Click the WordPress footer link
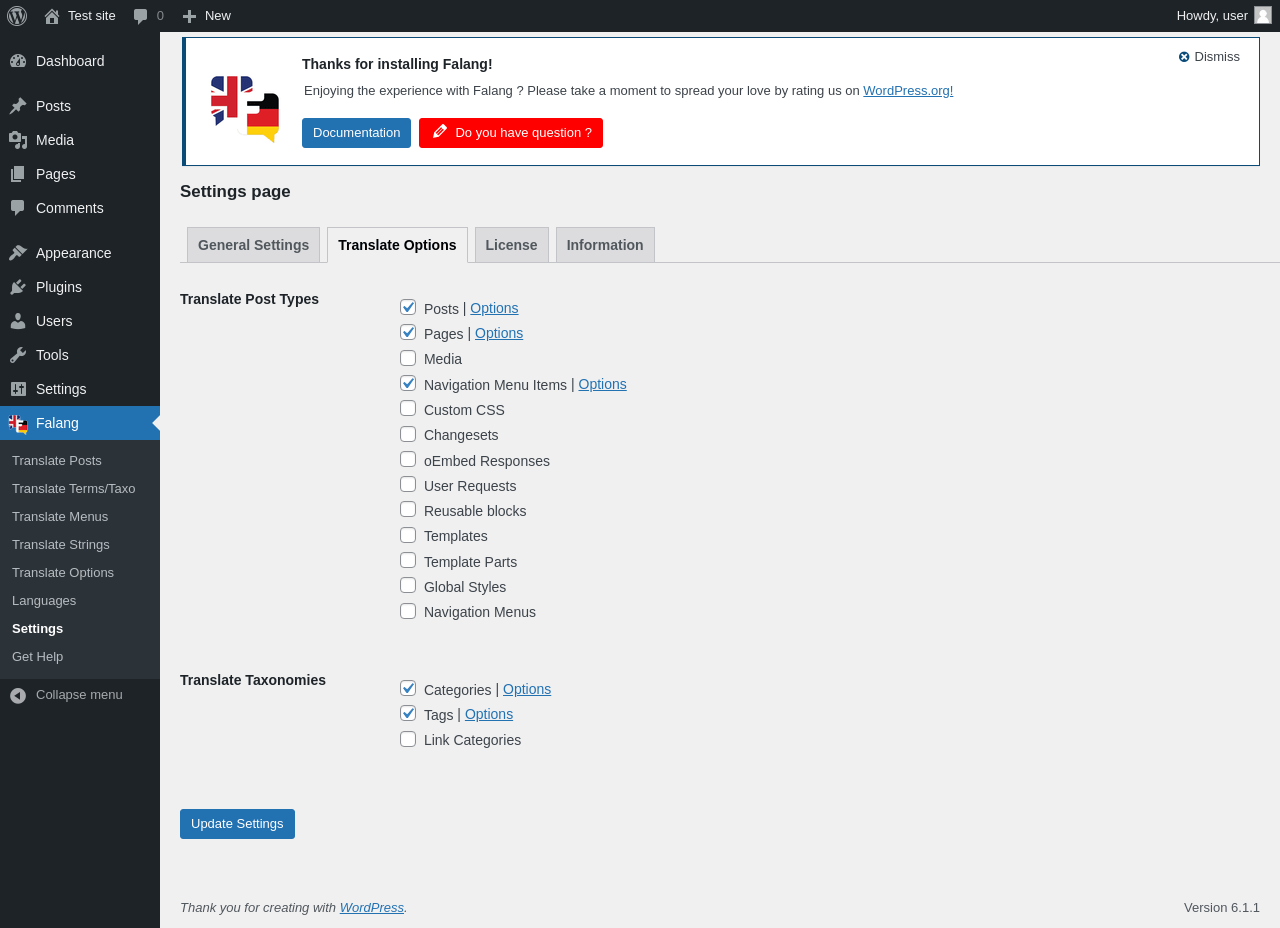Screen dimensions: 1280x928 tap(372, 908)
